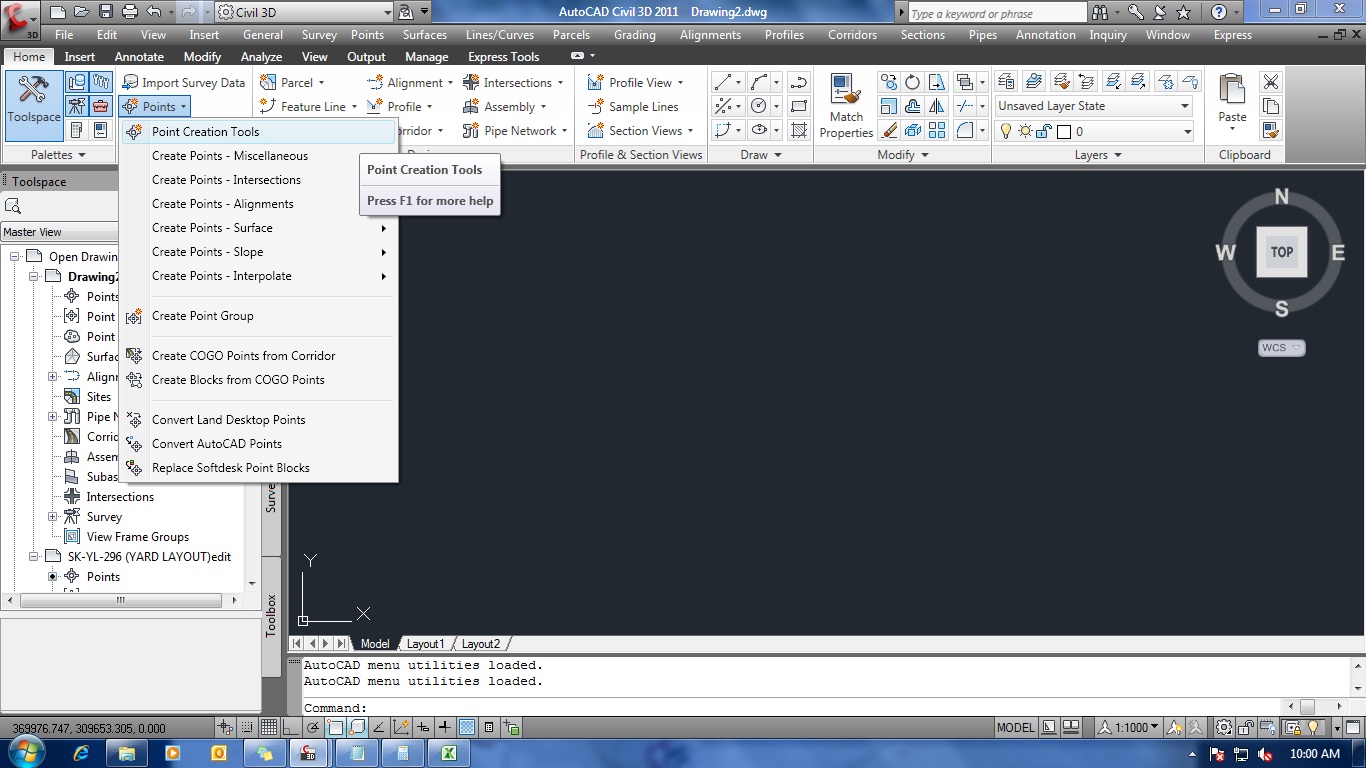Screen dimensions: 1366x768
Task: Toggle MODEL space status button
Action: tap(1015, 728)
